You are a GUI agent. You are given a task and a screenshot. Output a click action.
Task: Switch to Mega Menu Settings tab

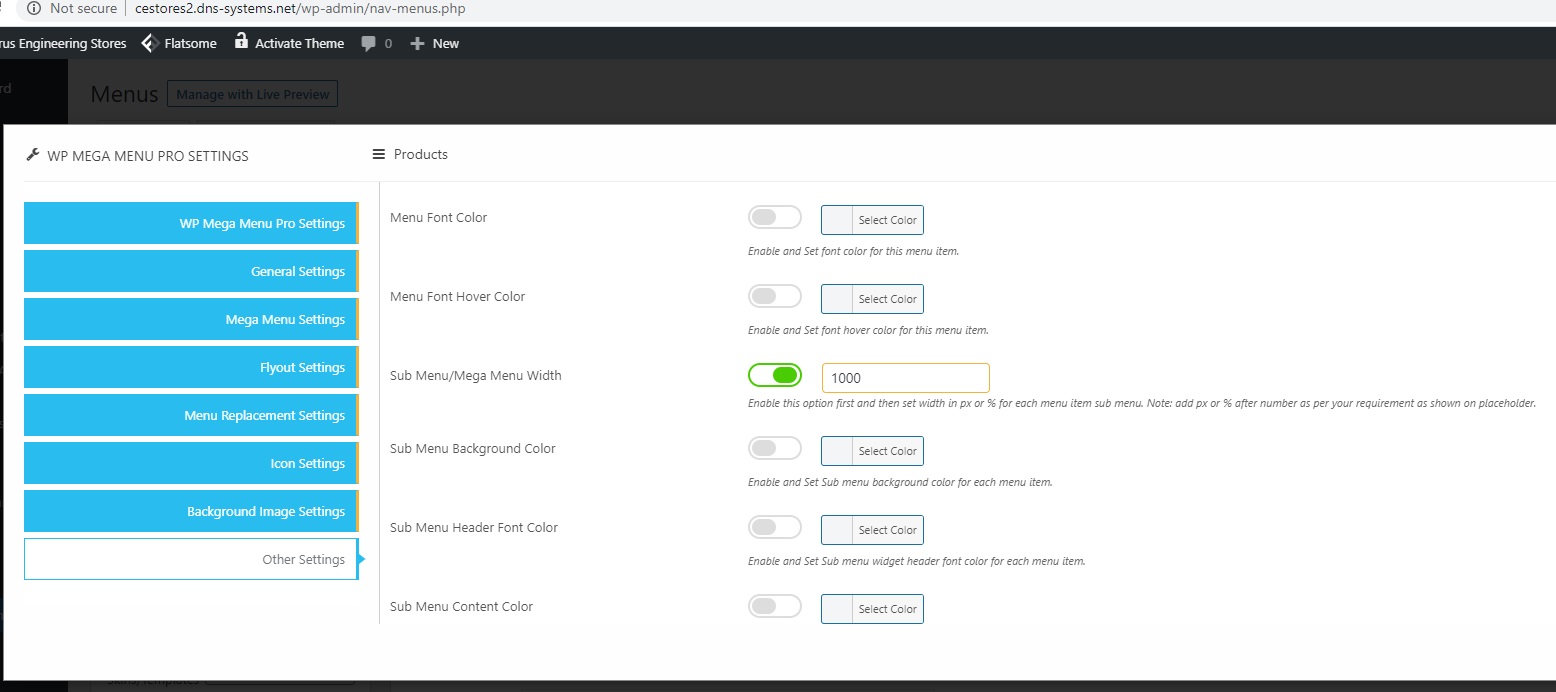click(191, 319)
